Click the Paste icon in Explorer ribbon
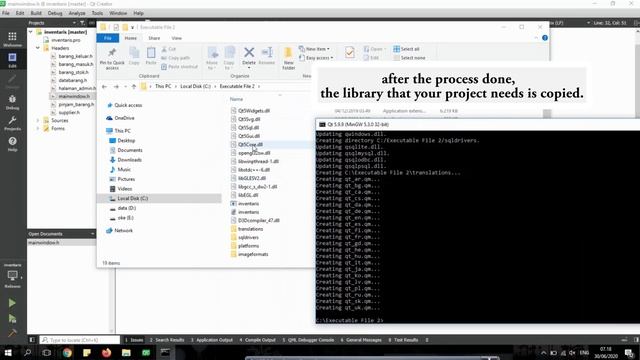 [151, 56]
